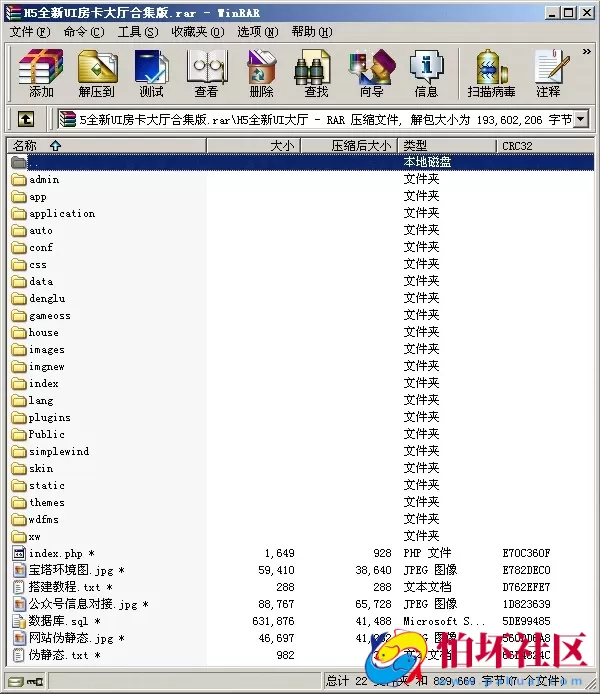Click the 解压到 (Extract To) icon
Image resolution: width=600 pixels, height=694 pixels.
coord(97,73)
